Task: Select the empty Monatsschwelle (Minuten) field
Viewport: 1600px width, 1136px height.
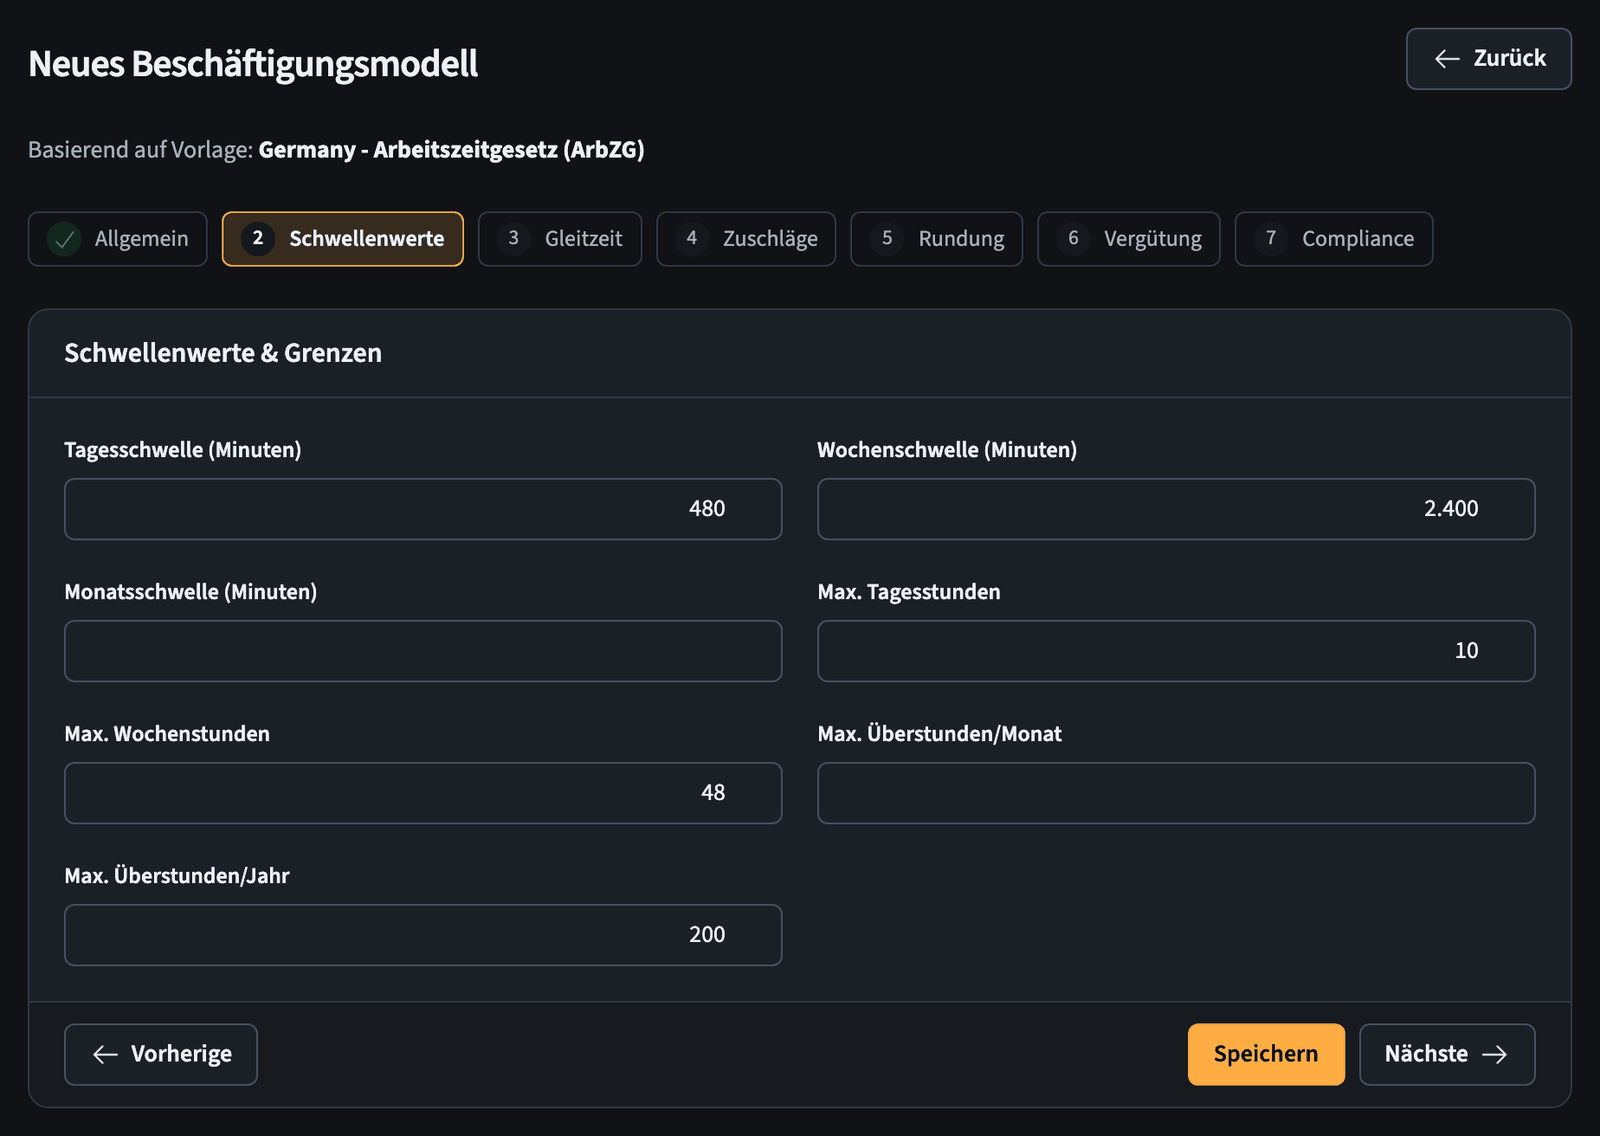Action: [x=423, y=651]
